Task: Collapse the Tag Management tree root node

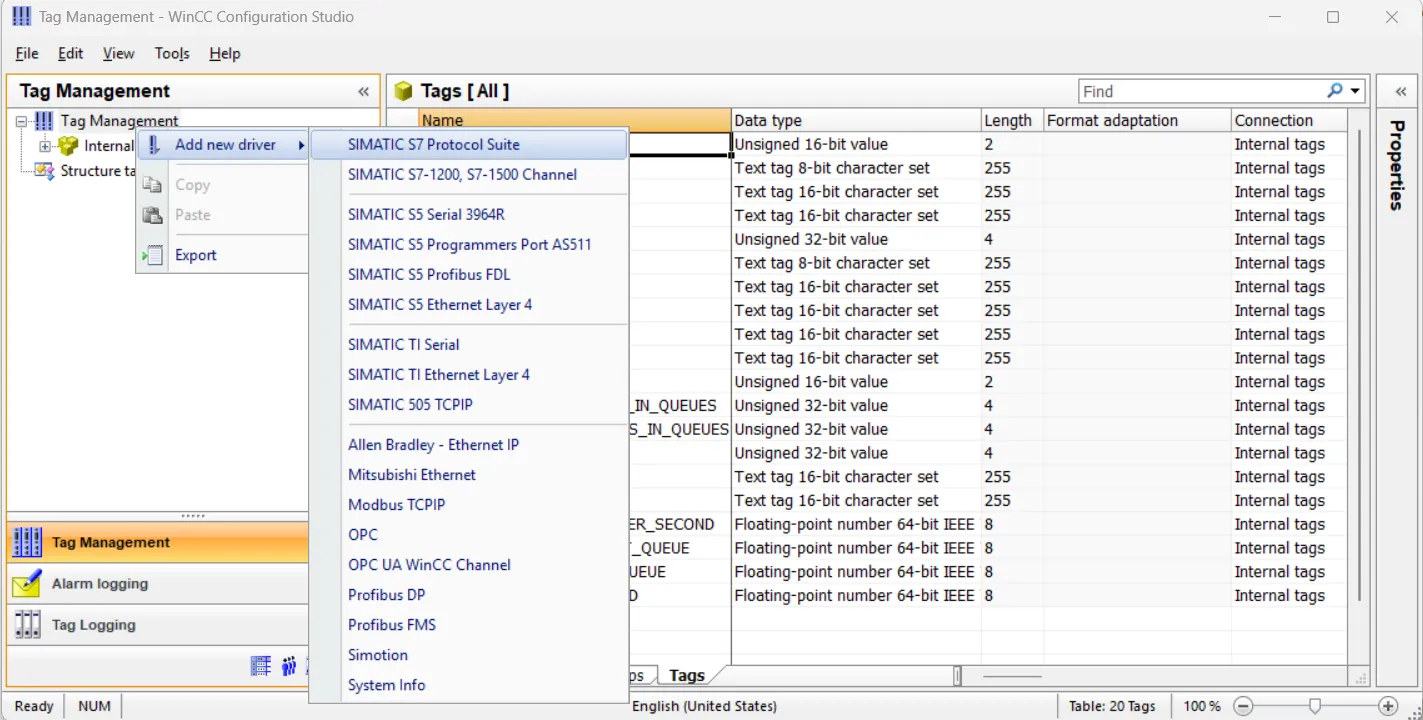Action: point(23,121)
